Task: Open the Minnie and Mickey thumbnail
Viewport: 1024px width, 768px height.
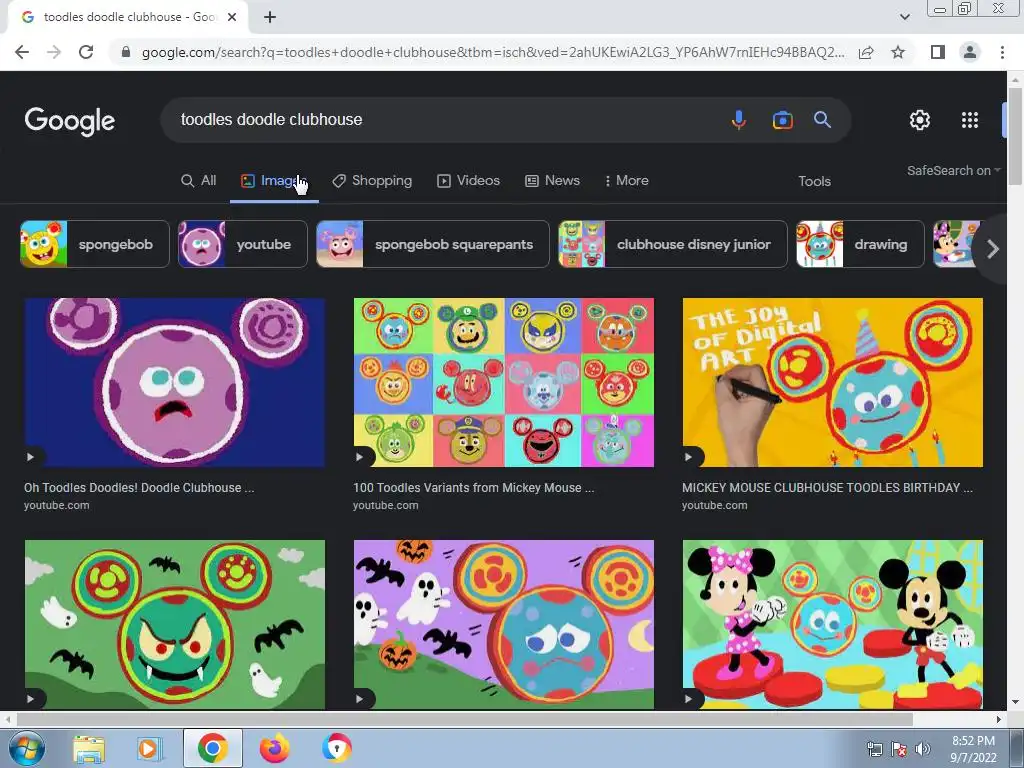Action: tap(833, 624)
